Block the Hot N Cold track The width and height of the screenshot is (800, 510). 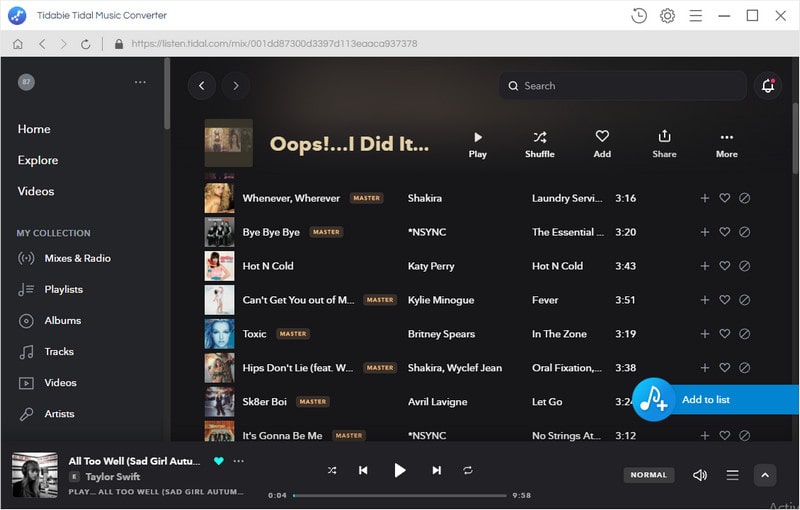pos(744,266)
